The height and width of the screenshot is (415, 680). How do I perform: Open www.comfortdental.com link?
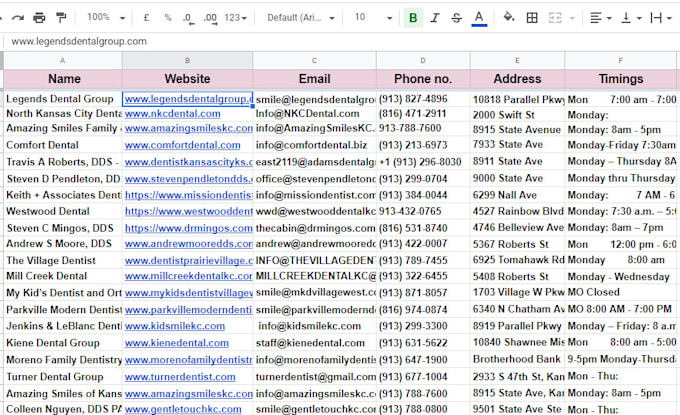(x=183, y=145)
